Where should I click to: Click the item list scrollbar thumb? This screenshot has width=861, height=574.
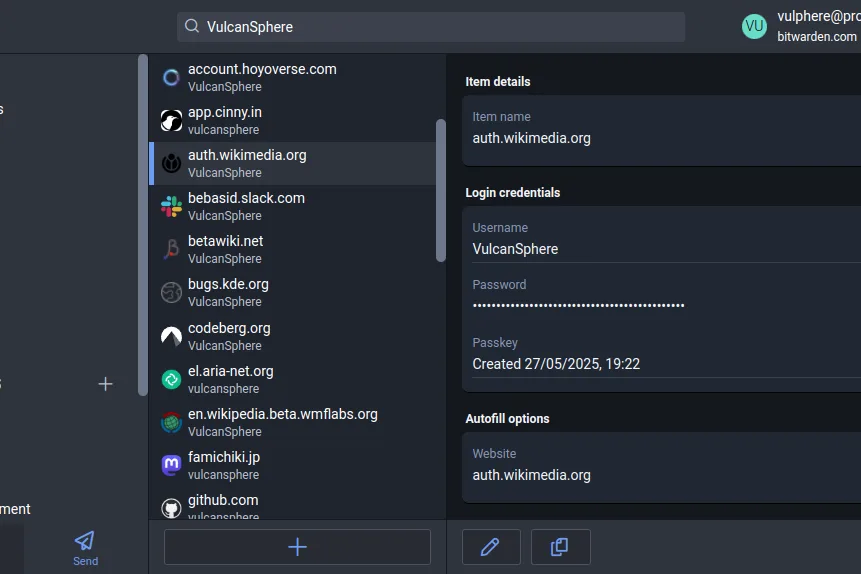click(x=440, y=191)
